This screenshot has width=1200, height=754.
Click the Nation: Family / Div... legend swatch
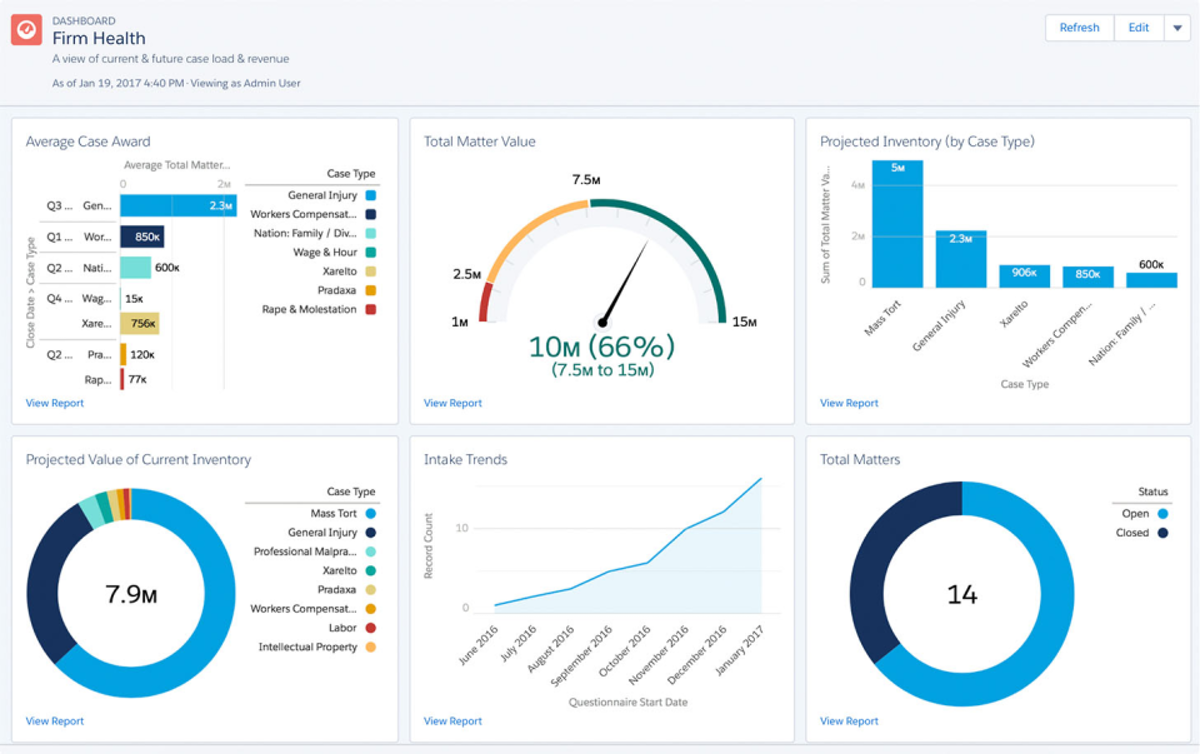[371, 234]
